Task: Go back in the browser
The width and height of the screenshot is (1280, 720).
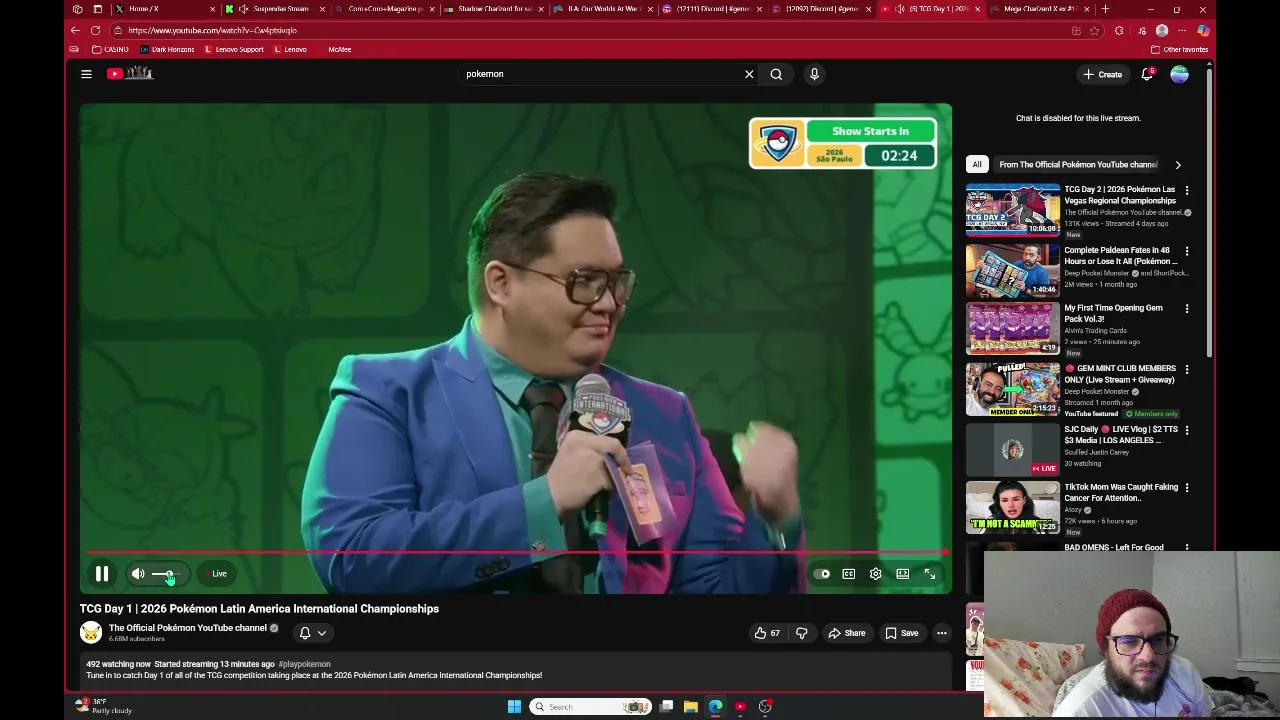Action: click(75, 30)
